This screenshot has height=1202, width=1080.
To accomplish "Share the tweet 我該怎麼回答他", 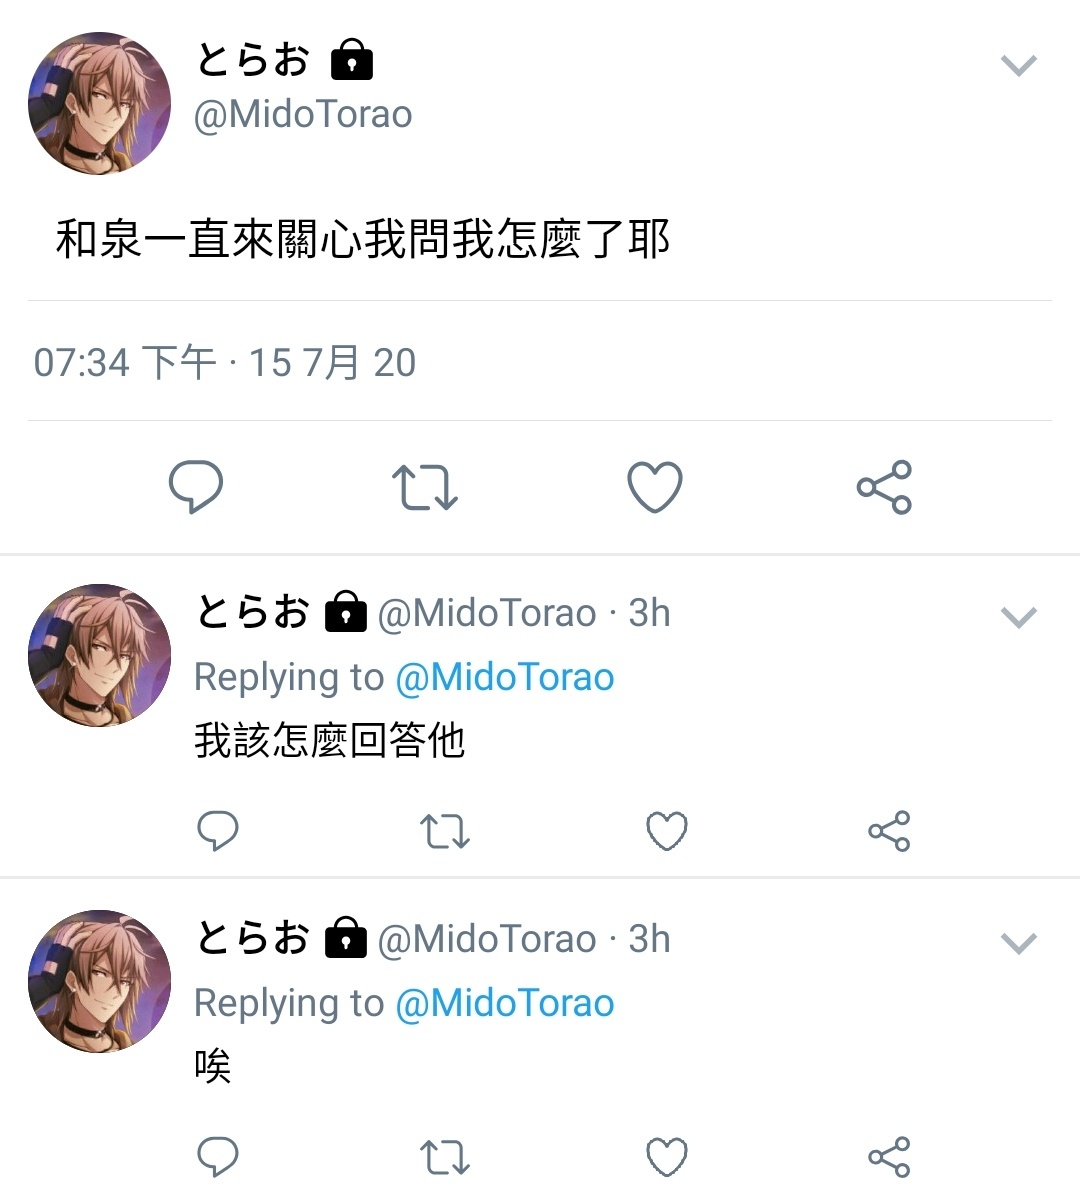I will click(x=889, y=831).
